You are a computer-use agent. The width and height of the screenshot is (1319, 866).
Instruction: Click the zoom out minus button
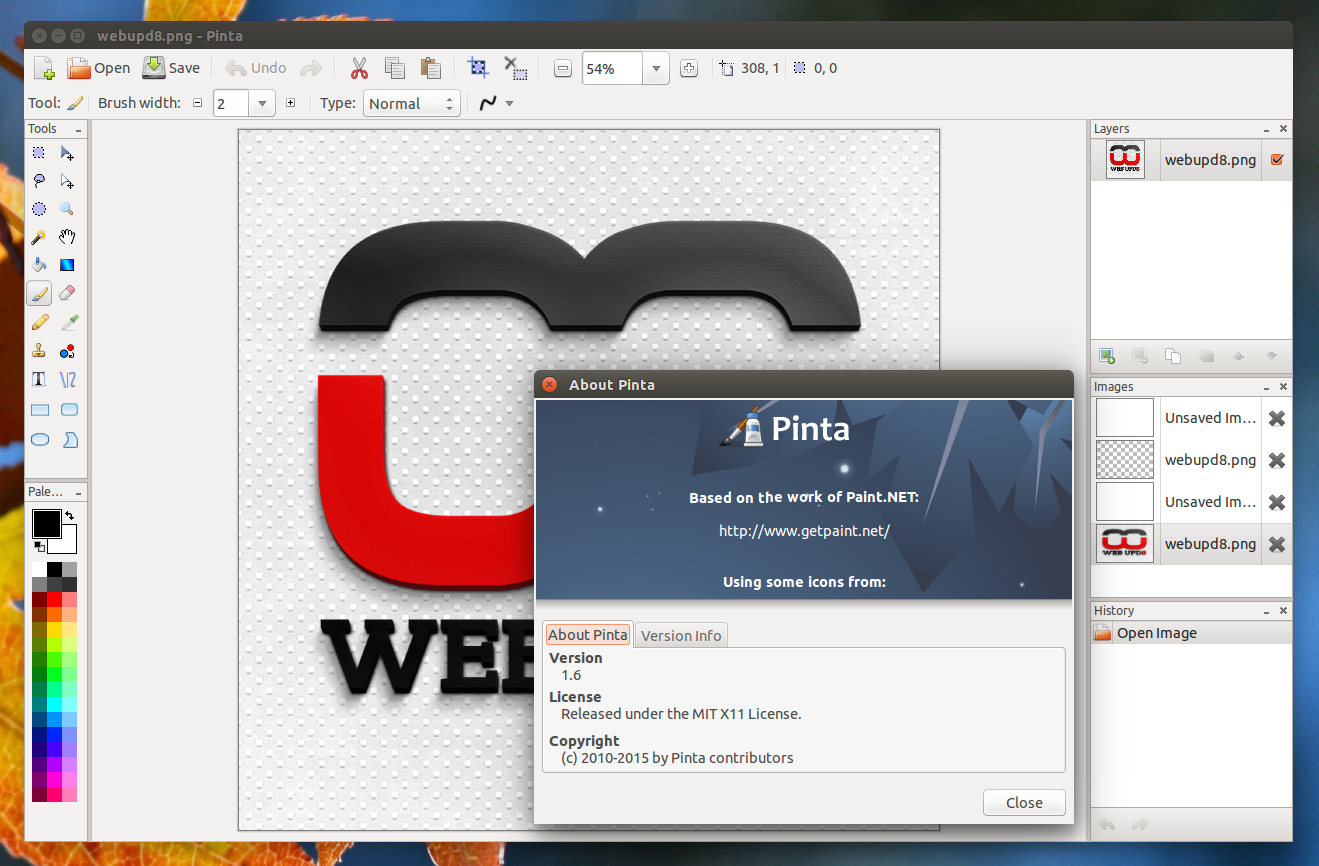[x=563, y=68]
